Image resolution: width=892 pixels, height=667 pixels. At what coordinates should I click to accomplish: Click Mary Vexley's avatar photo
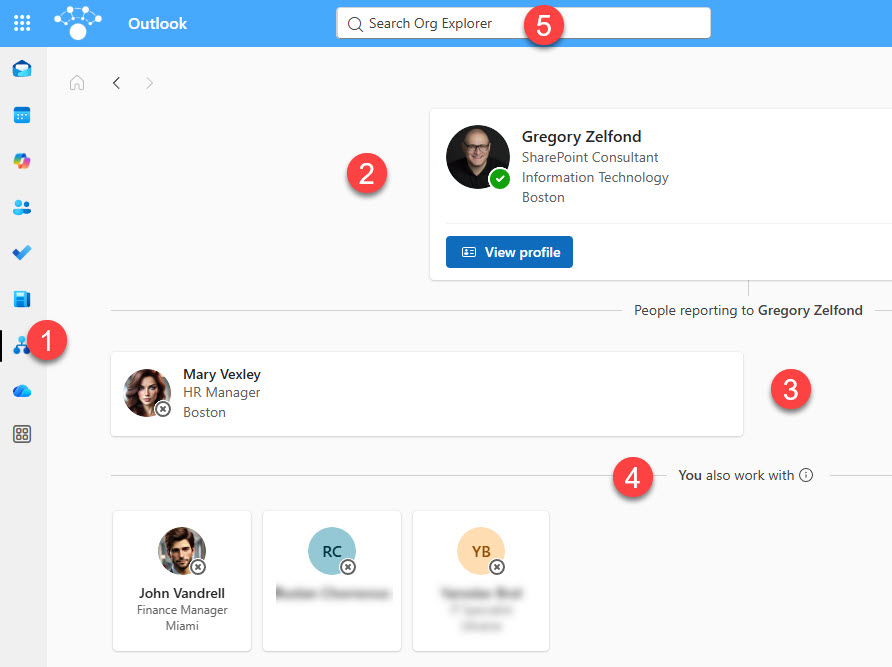147,393
